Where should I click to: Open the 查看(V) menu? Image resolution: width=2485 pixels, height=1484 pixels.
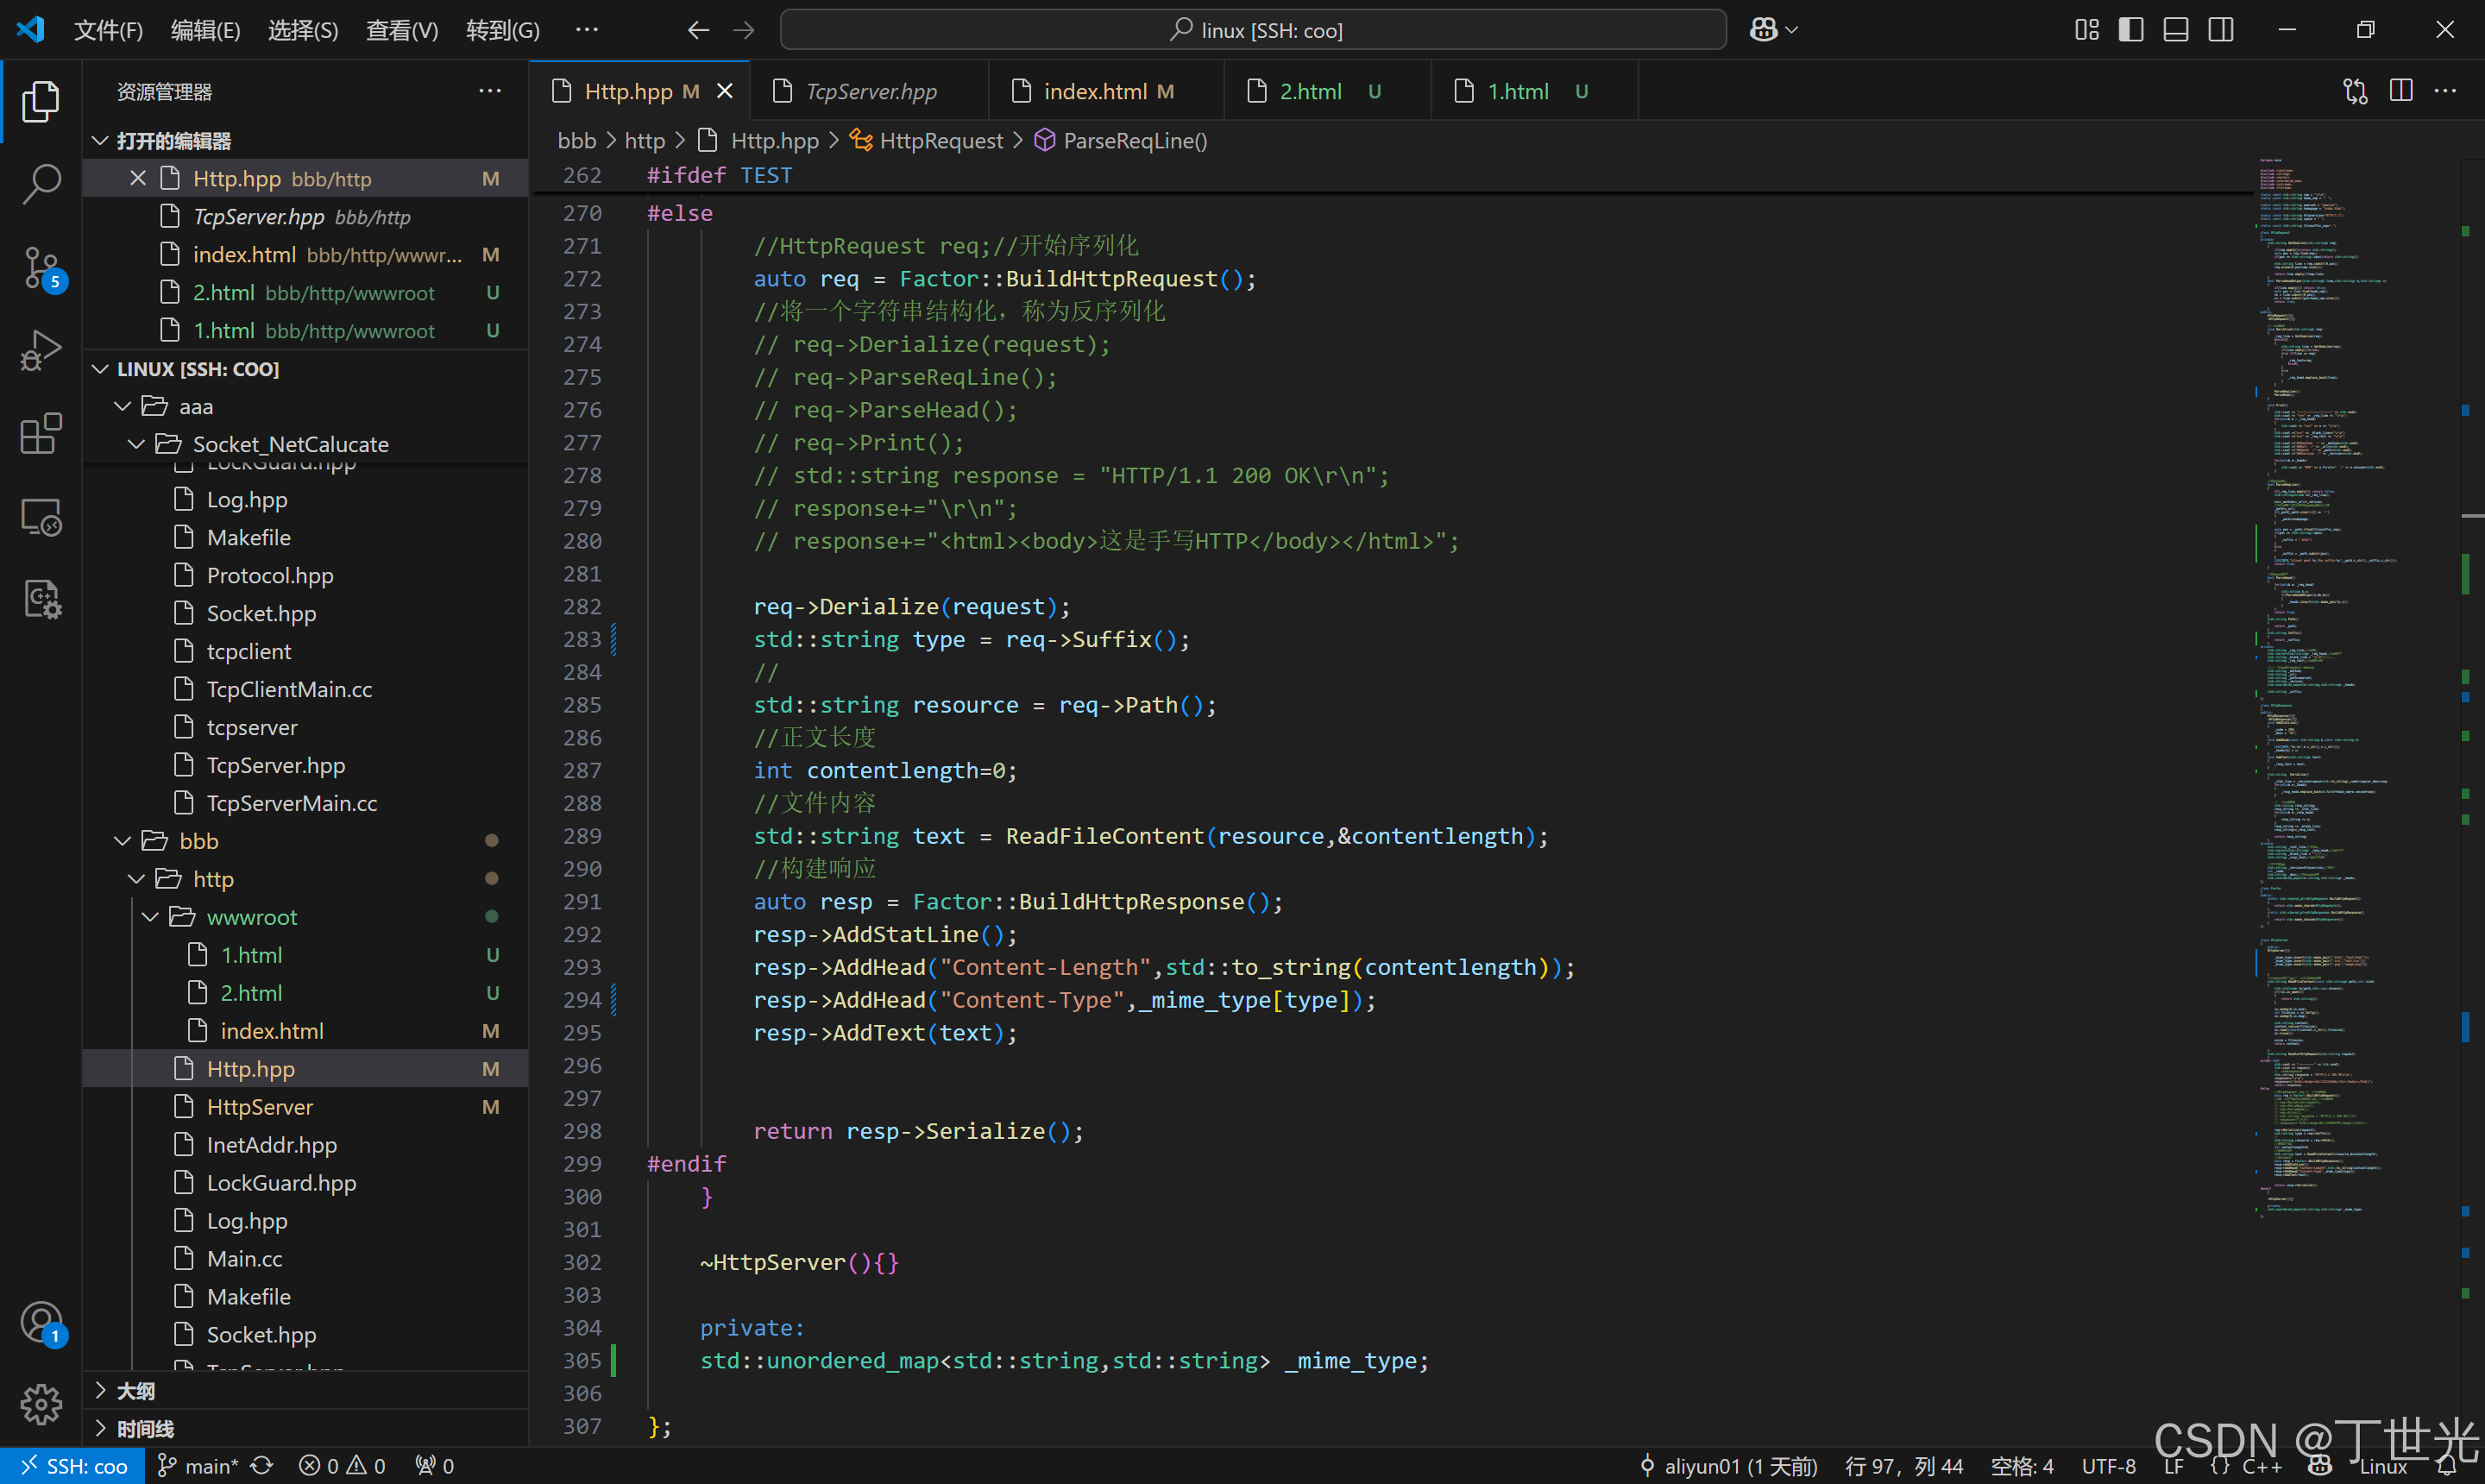tap(401, 30)
